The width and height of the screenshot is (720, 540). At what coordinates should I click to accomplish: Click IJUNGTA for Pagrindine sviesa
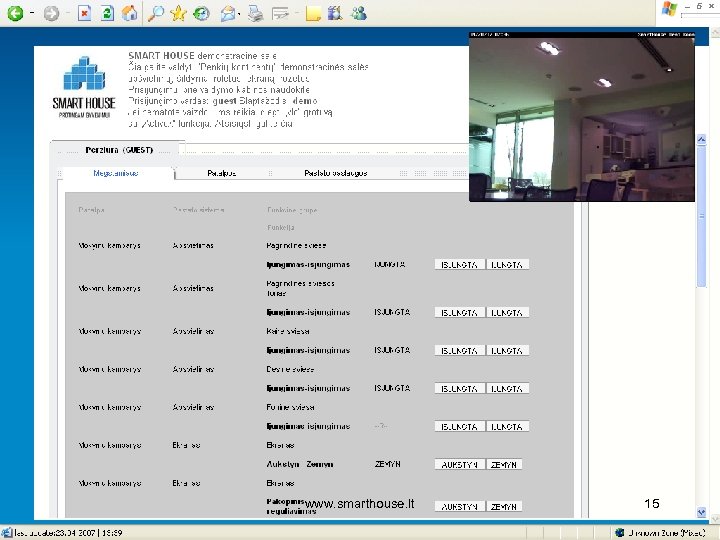click(x=507, y=265)
